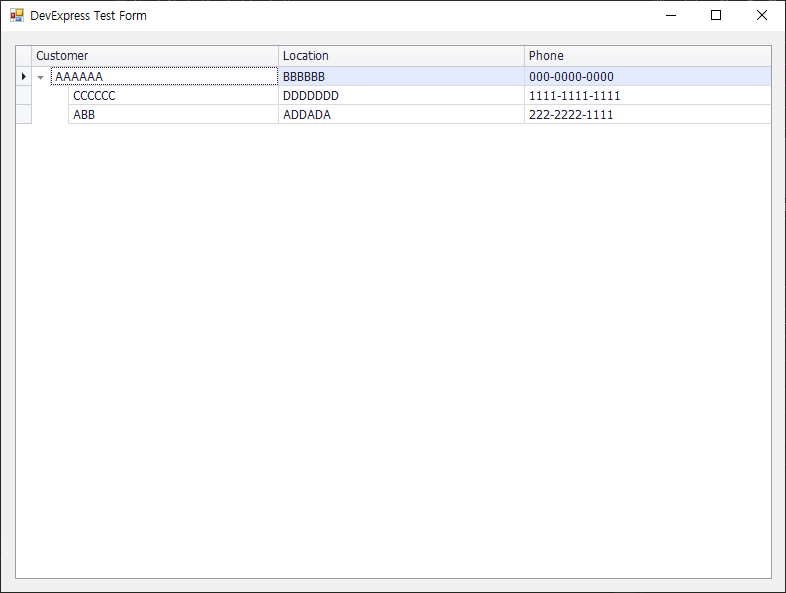Image resolution: width=786 pixels, height=593 pixels.
Task: Select the 222-2222-1111 phone cell
Action: (648, 114)
